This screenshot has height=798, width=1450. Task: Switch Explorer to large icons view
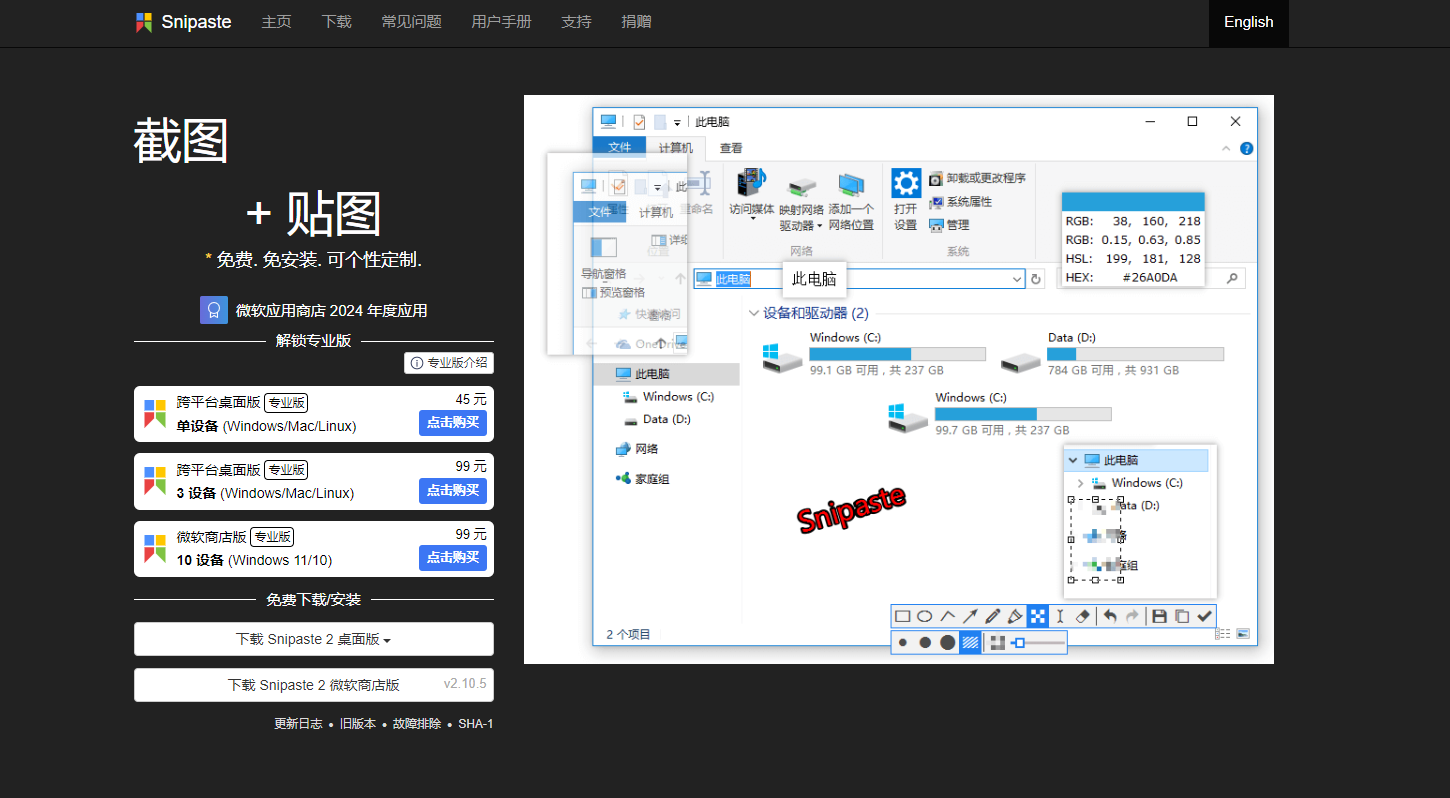pyautogui.click(x=1243, y=634)
